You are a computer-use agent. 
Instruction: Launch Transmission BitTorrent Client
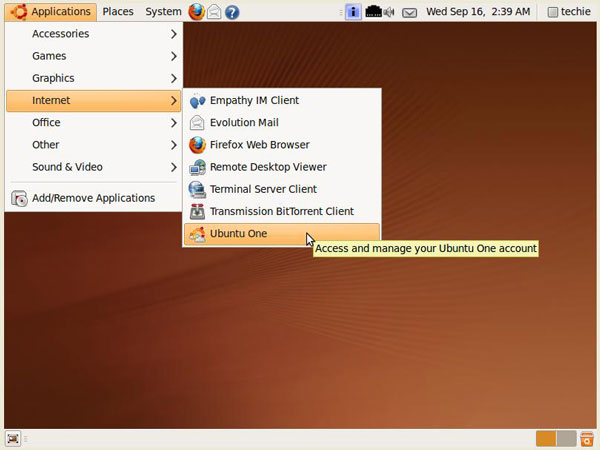[282, 212]
